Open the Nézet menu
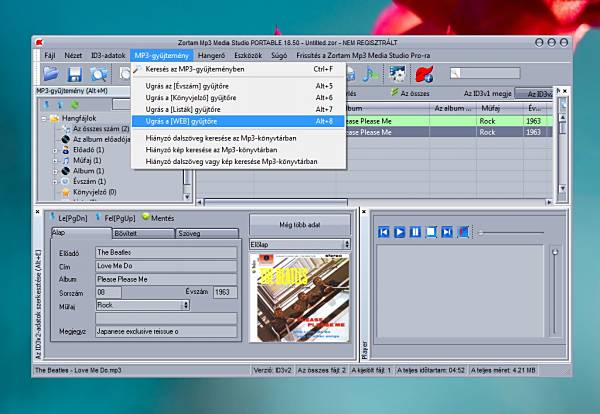 tap(73, 55)
